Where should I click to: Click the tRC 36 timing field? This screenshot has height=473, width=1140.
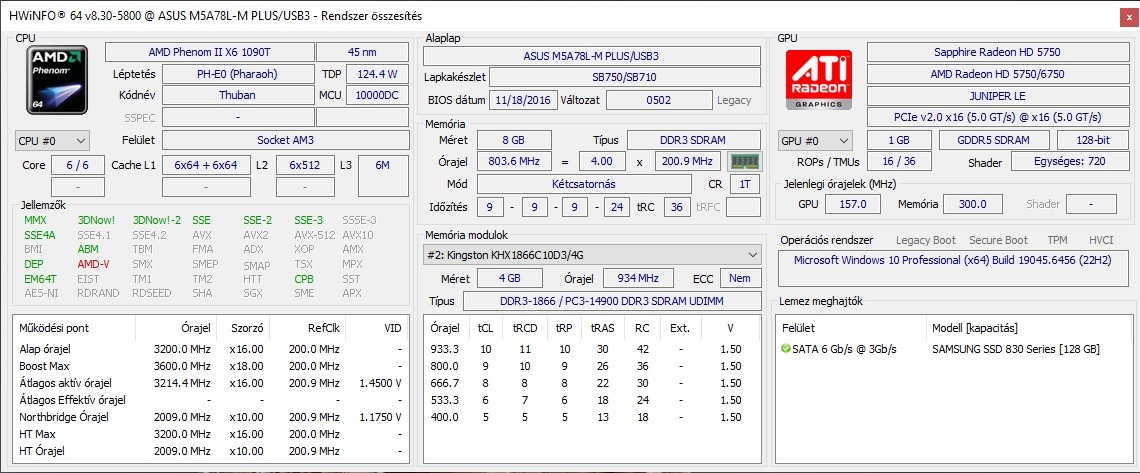tap(677, 207)
